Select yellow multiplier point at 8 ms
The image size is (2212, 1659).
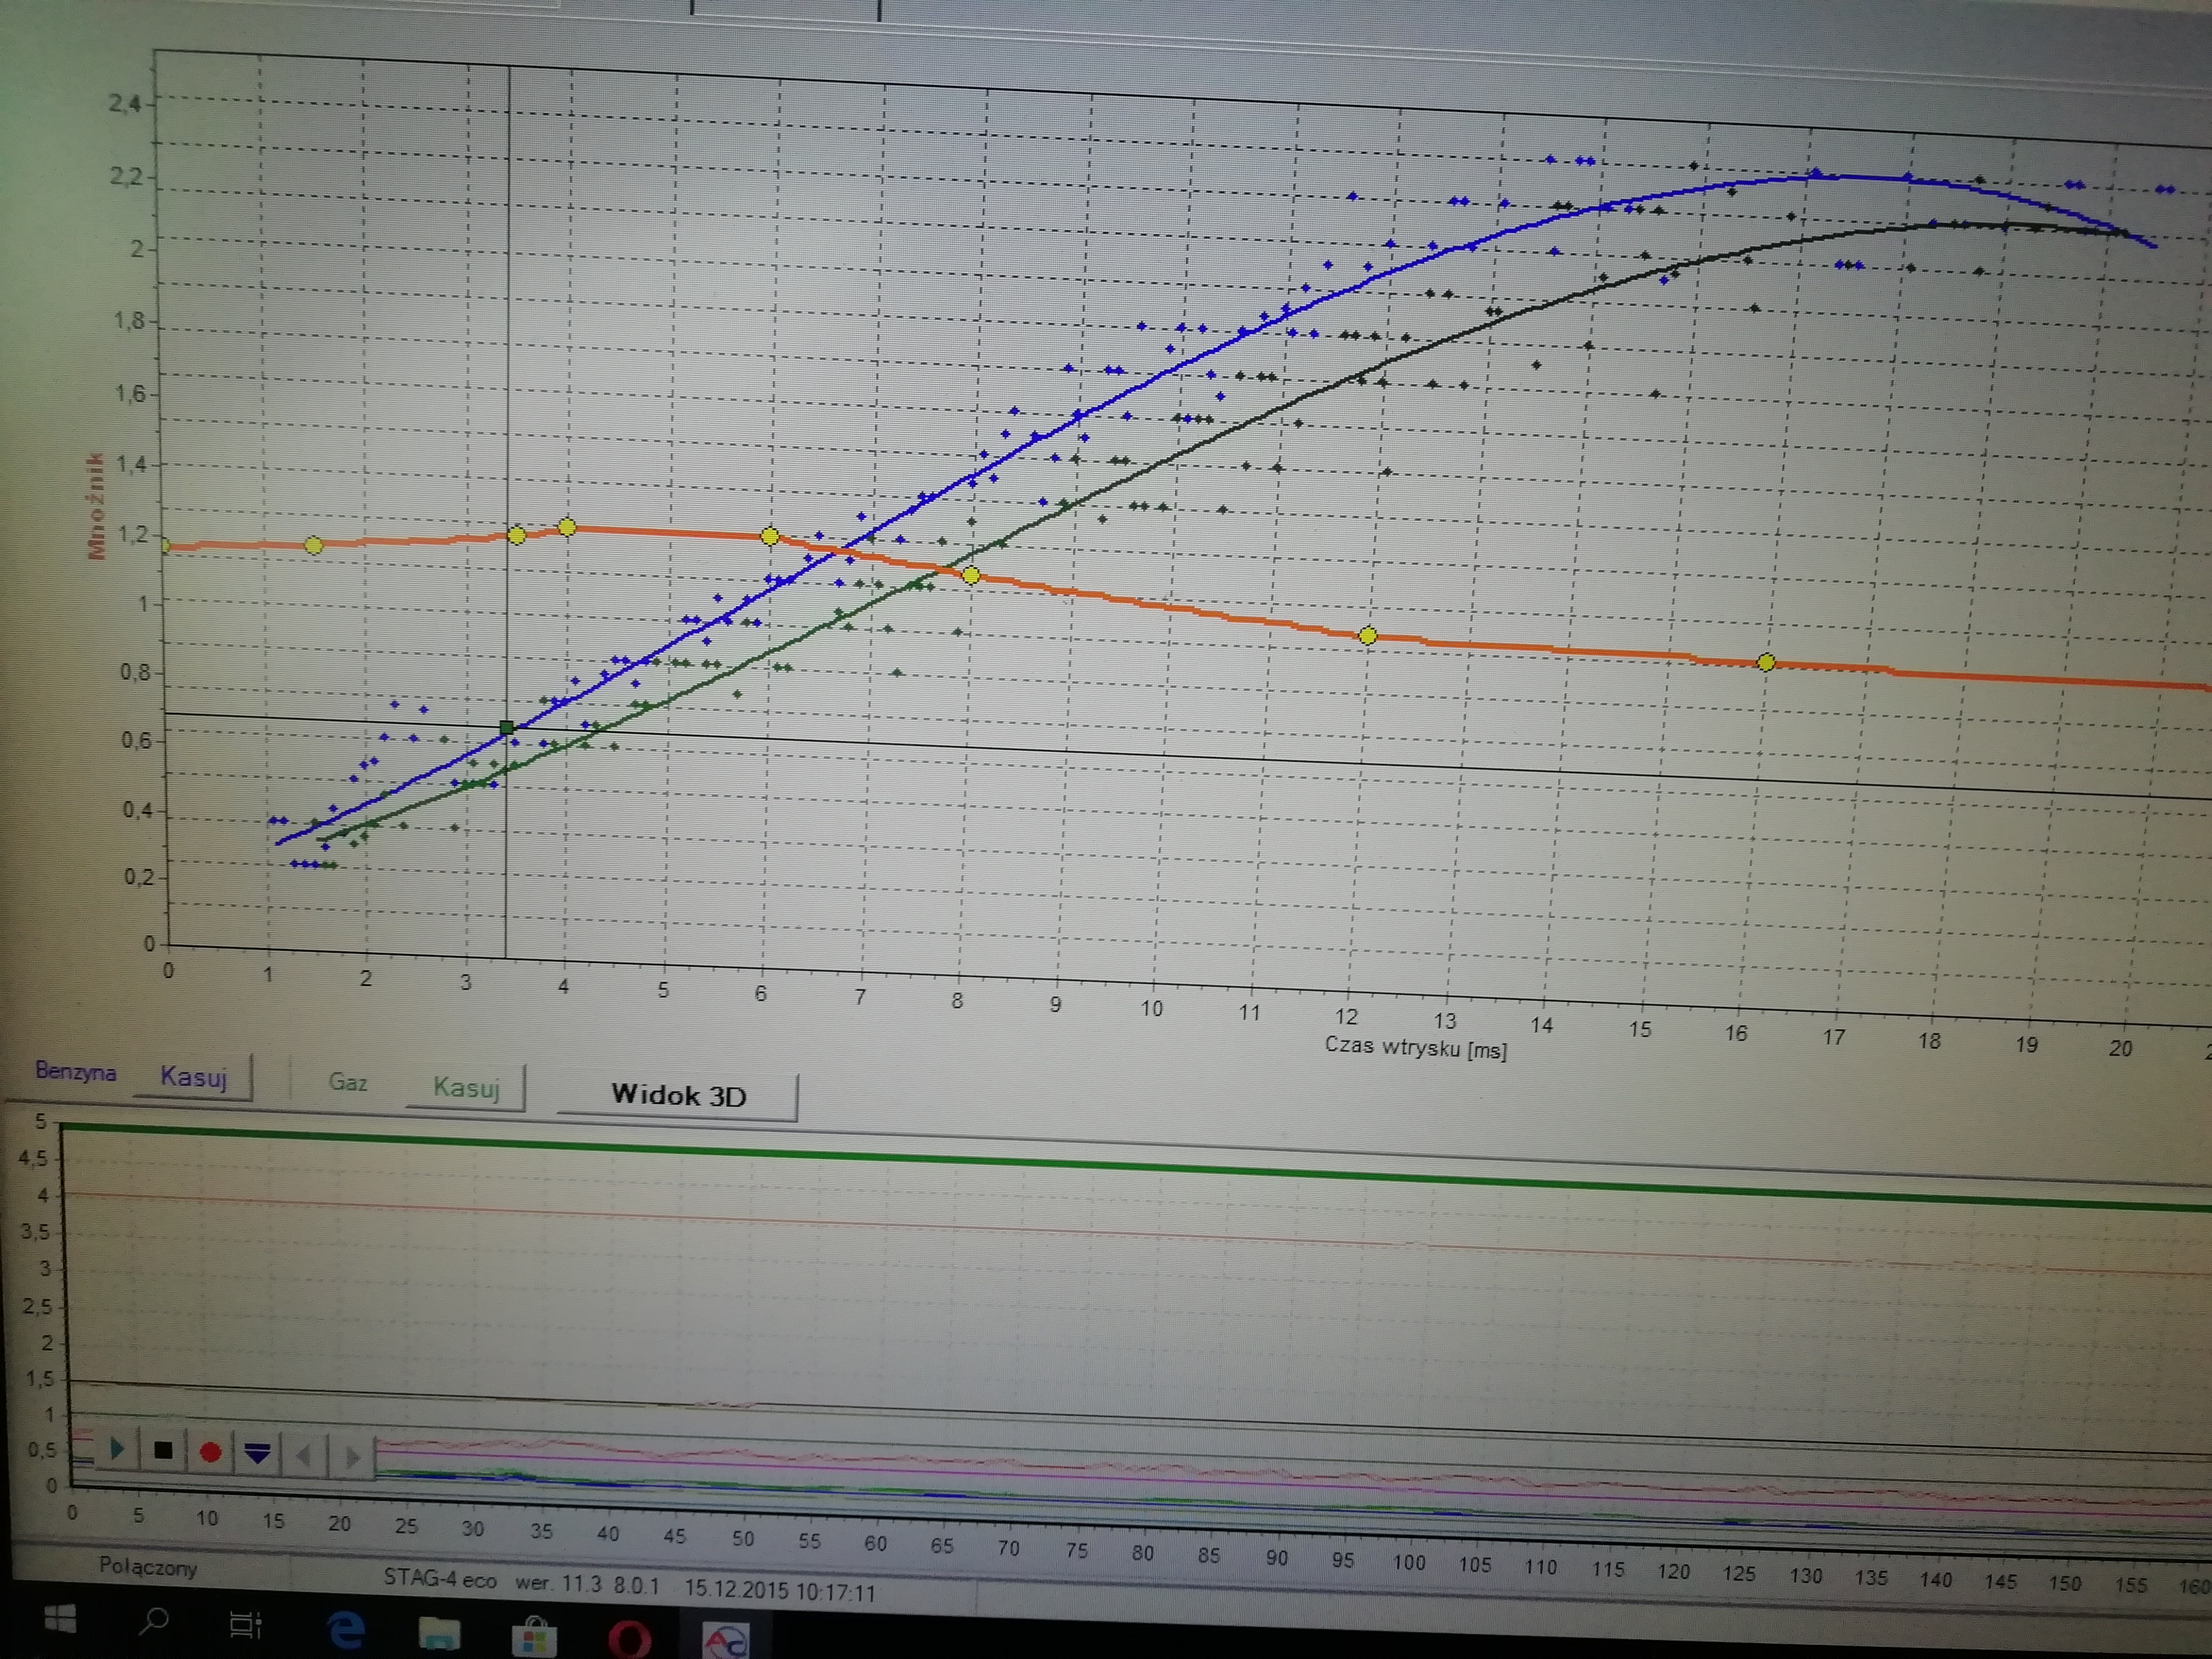click(970, 575)
